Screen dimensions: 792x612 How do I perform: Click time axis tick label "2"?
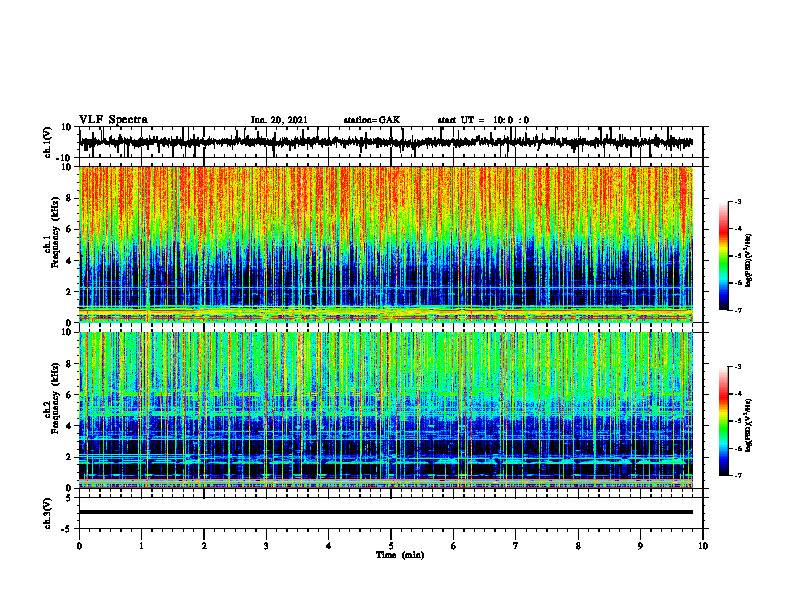(x=204, y=546)
